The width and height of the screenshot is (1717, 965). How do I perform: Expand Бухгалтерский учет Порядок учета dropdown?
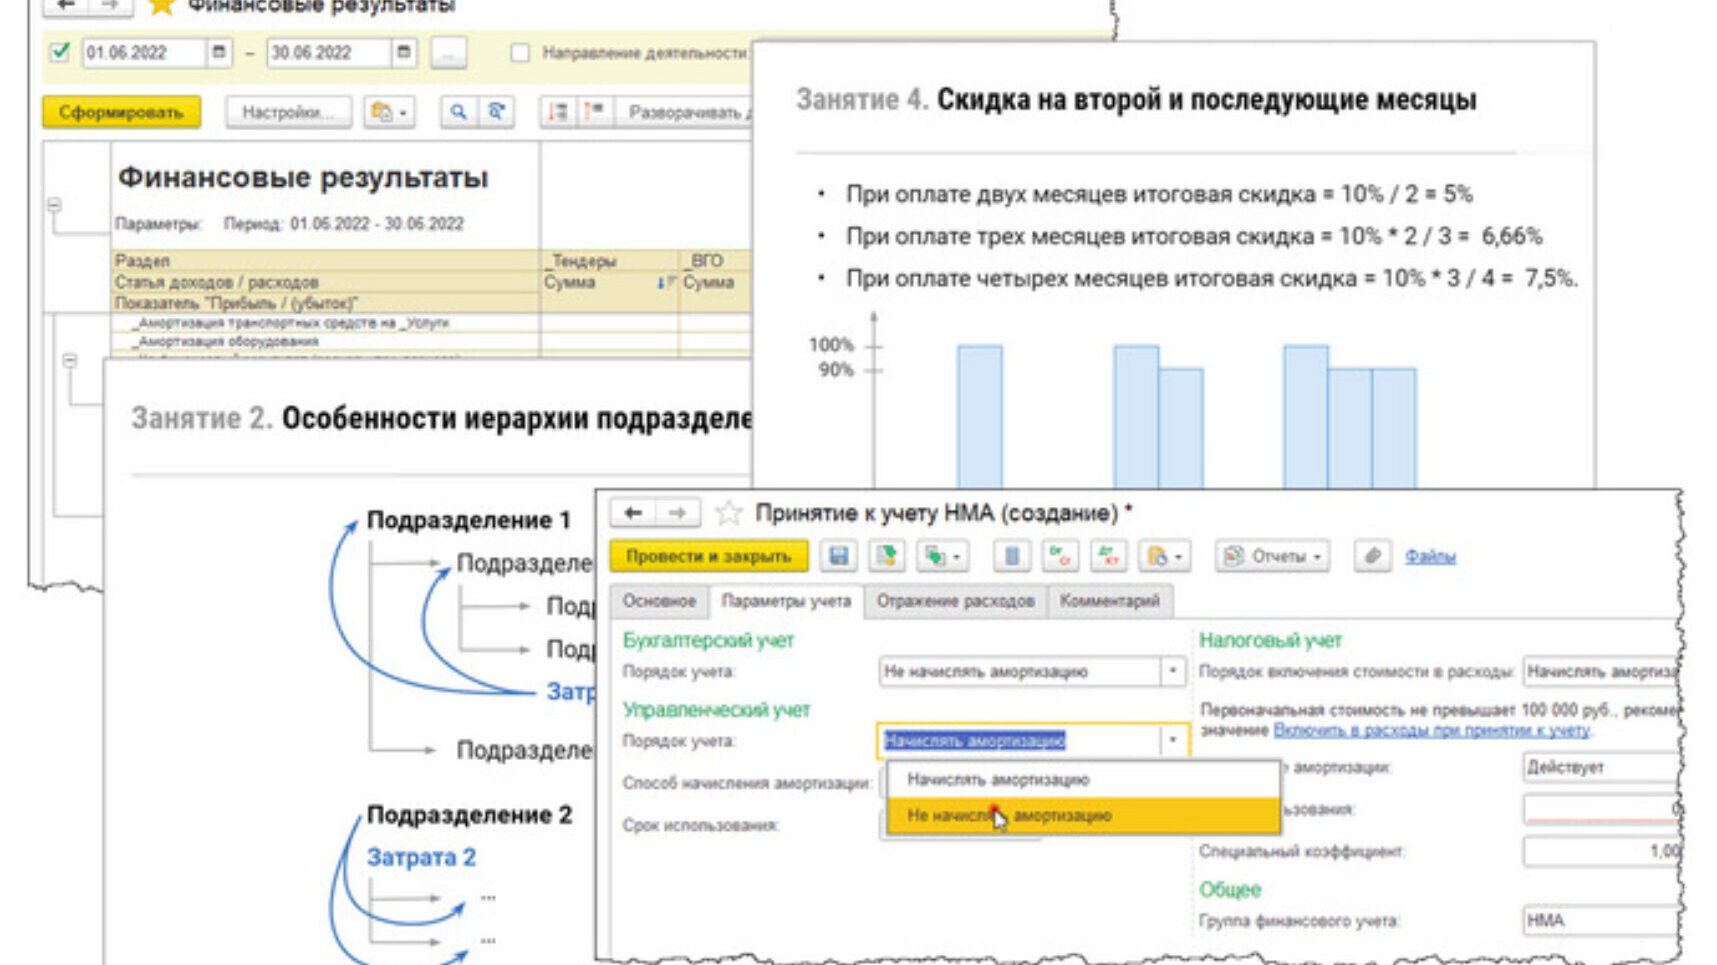coord(1172,671)
